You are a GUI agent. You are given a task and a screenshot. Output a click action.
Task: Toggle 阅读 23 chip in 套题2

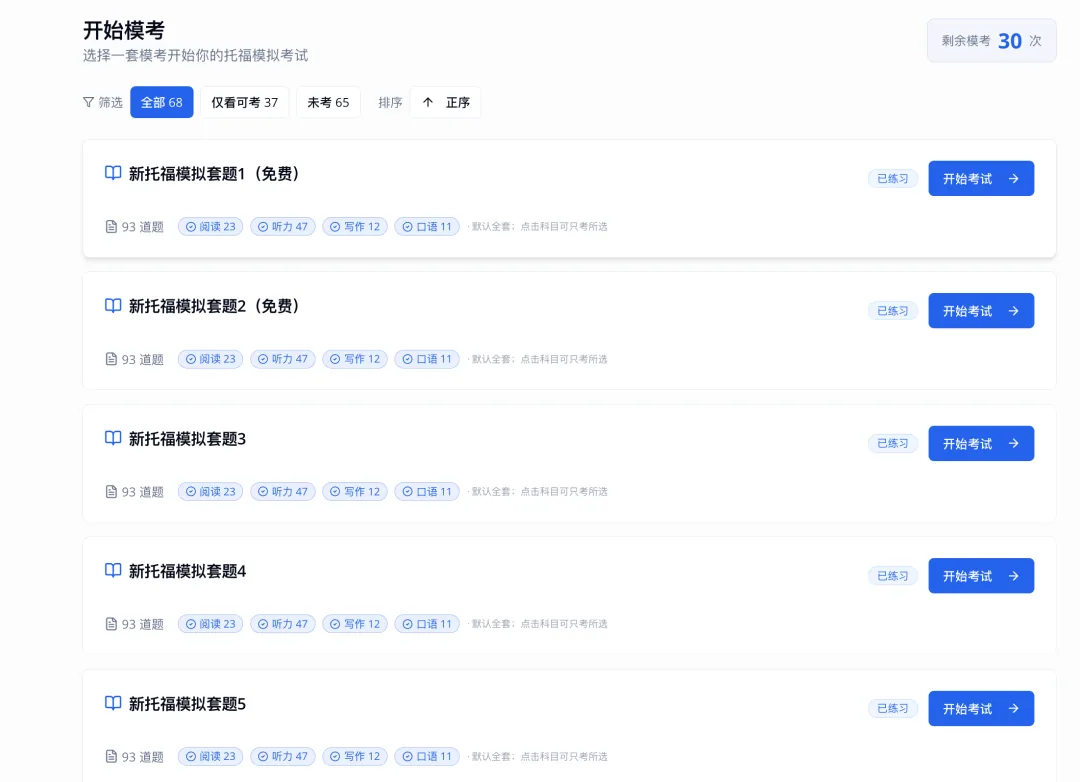click(210, 359)
